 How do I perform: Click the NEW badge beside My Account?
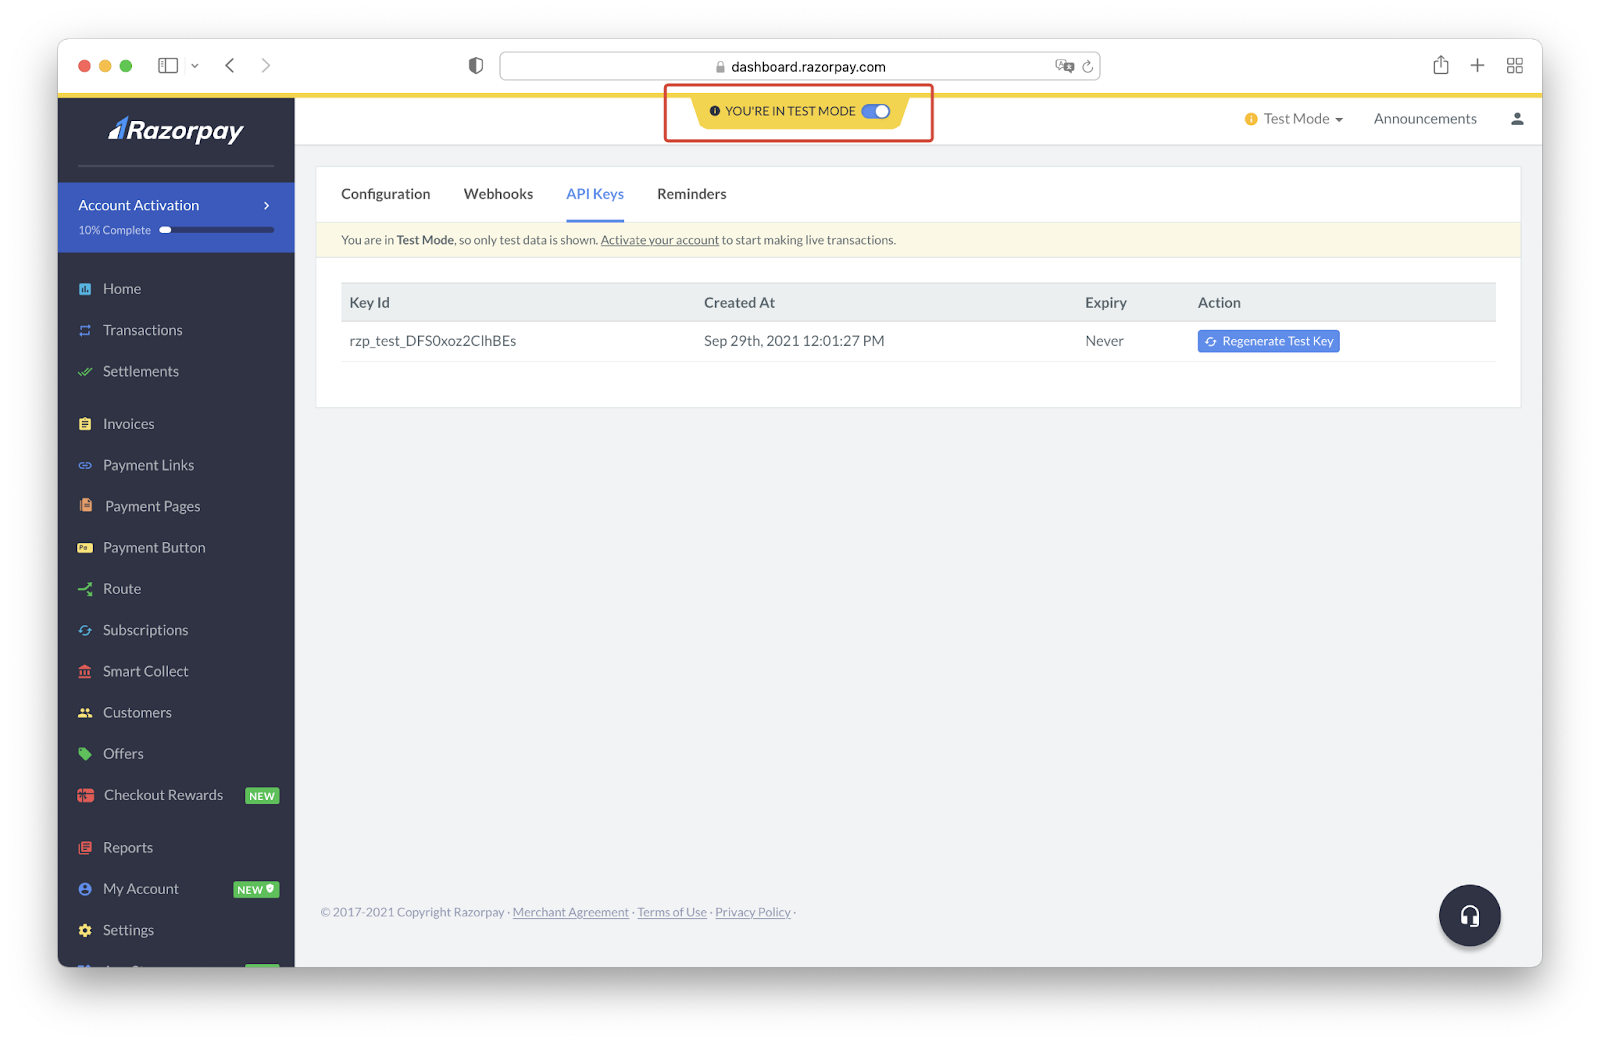[x=256, y=889]
